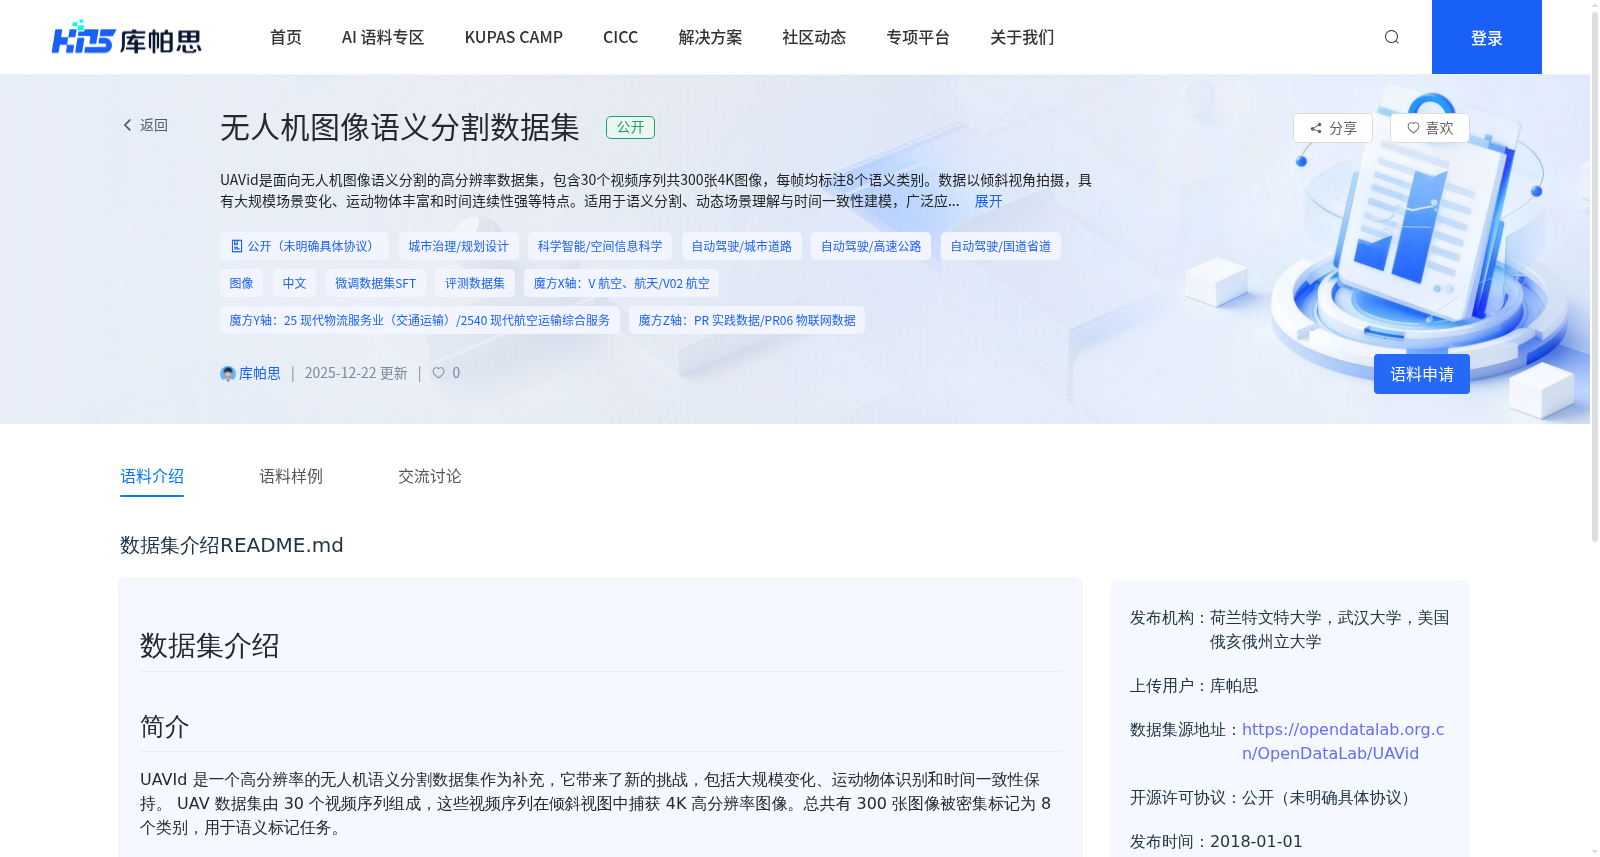1600x857 pixels.
Task: Click the 库帕思 author name link
Action: pos(260,373)
